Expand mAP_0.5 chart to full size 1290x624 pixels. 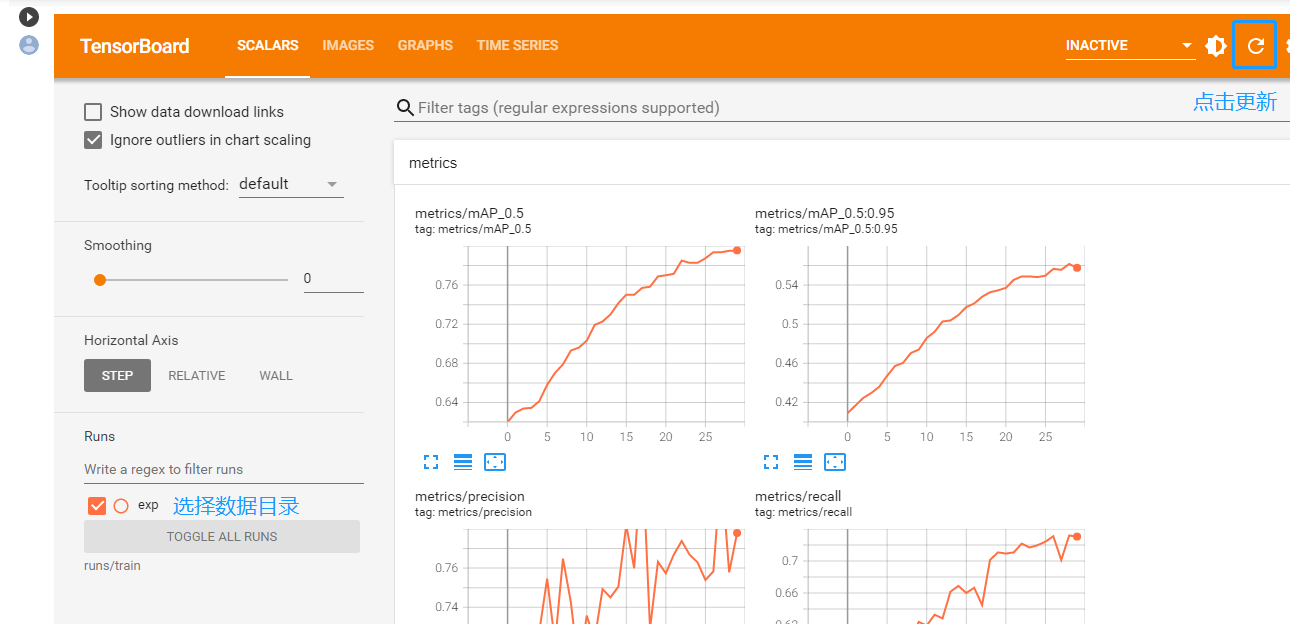431,461
